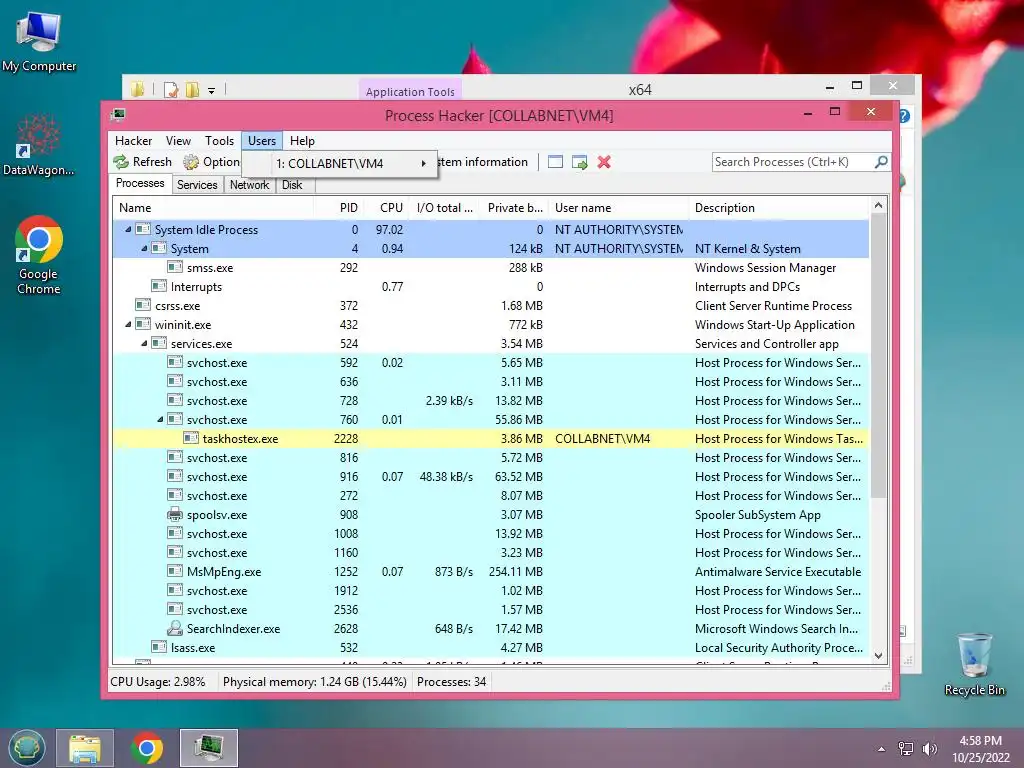
Task: Sort by the Name column header
Action: click(213, 208)
